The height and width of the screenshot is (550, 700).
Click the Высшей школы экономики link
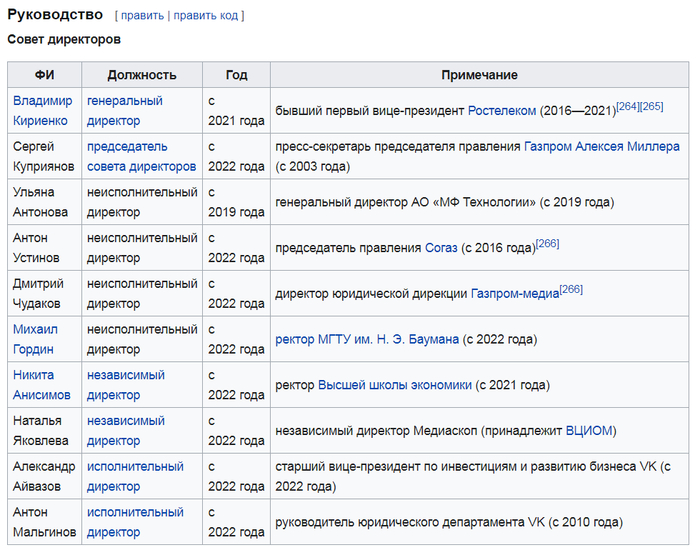(x=394, y=385)
